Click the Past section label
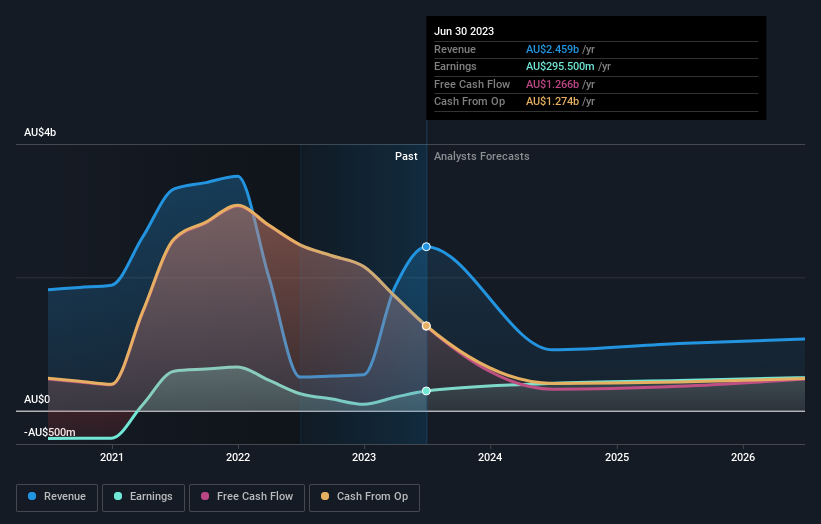 pos(406,157)
